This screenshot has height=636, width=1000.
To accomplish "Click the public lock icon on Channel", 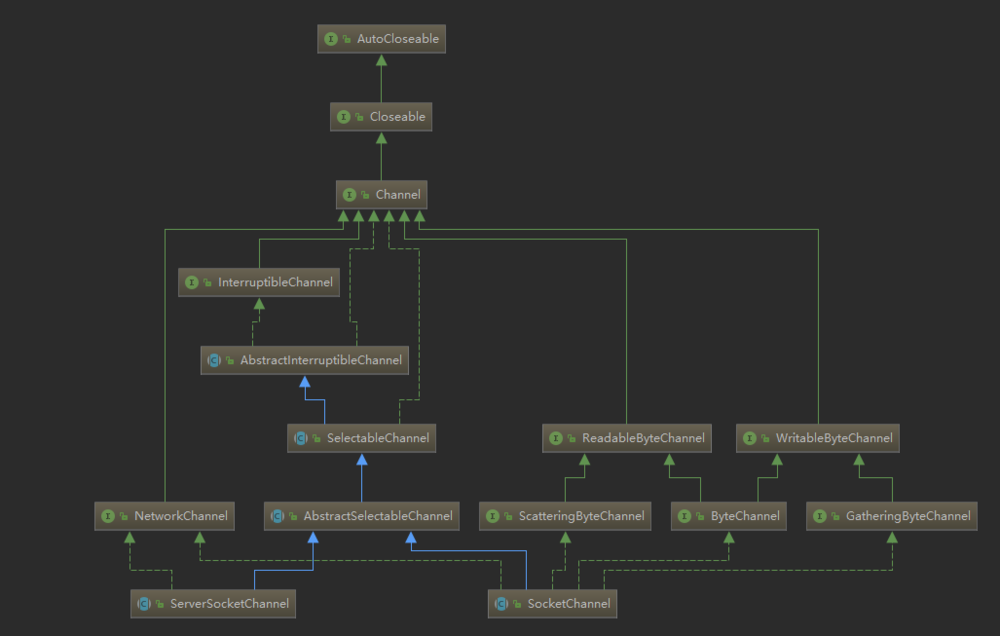I will (x=365, y=195).
